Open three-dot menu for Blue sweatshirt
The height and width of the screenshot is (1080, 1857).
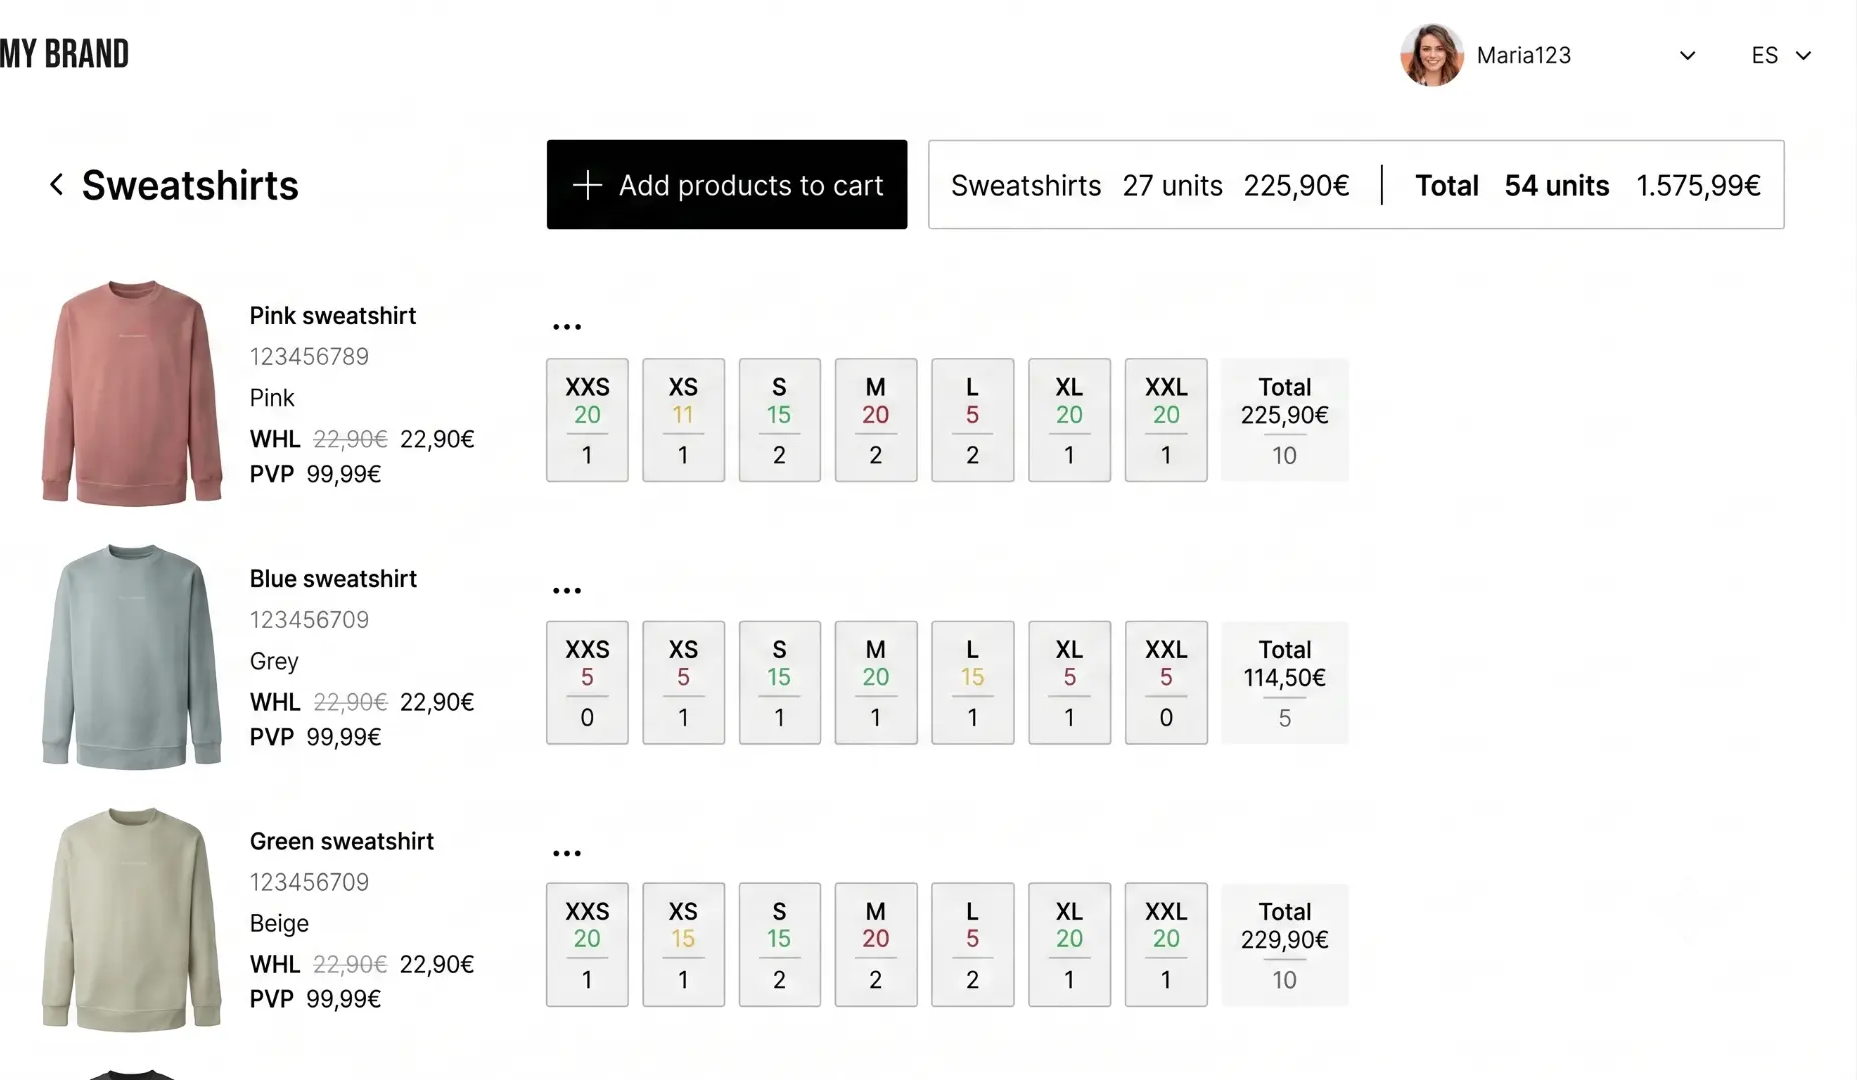coord(567,591)
